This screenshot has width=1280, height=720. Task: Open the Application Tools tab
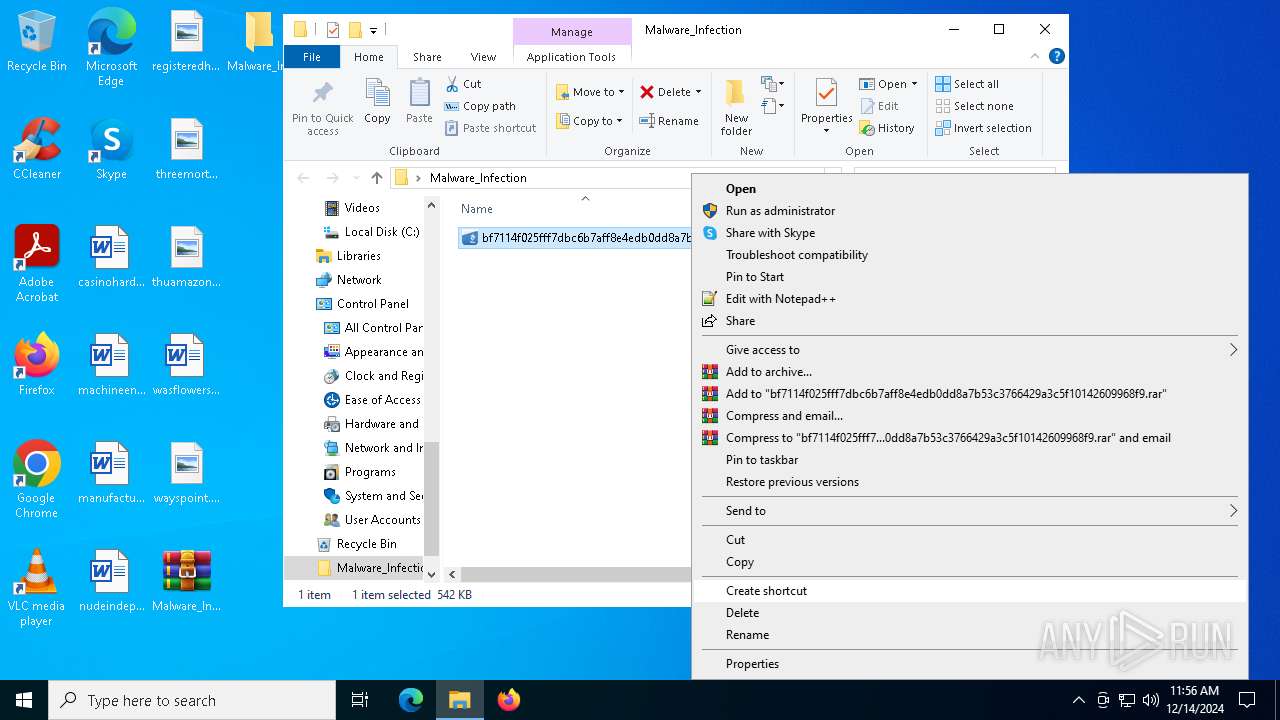[x=571, y=57]
